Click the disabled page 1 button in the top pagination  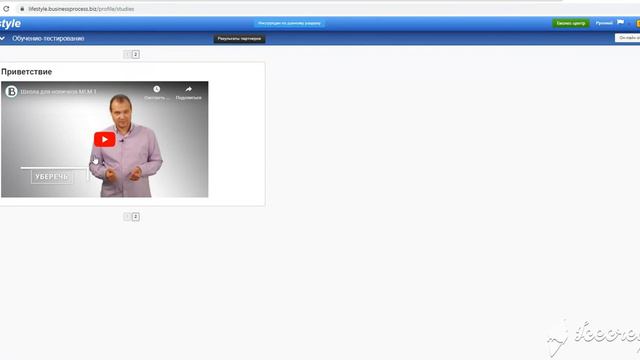tap(127, 54)
